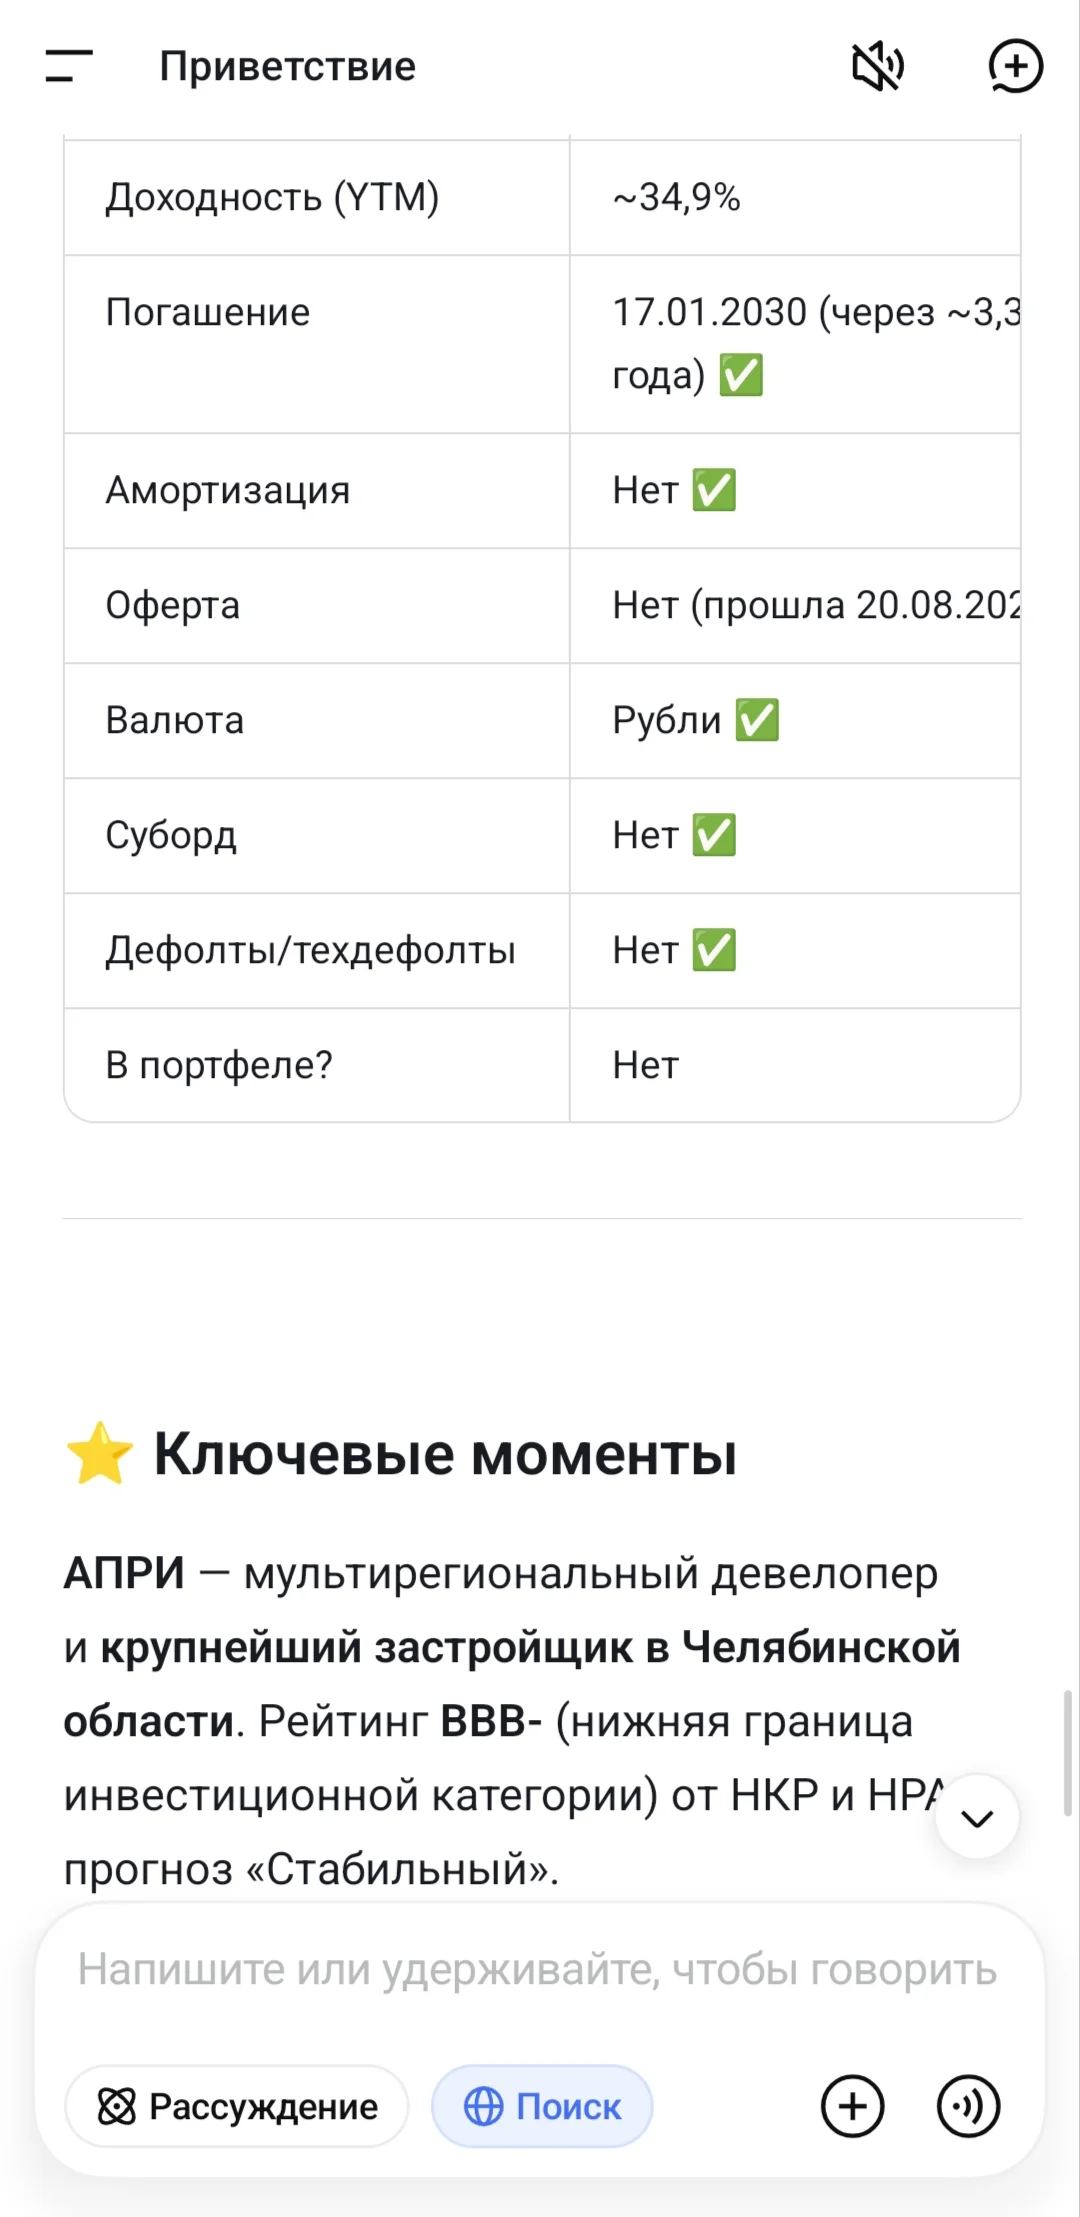1080x2217 pixels.
Task: Click the green checkmark in Амортизация row
Action: click(x=714, y=490)
